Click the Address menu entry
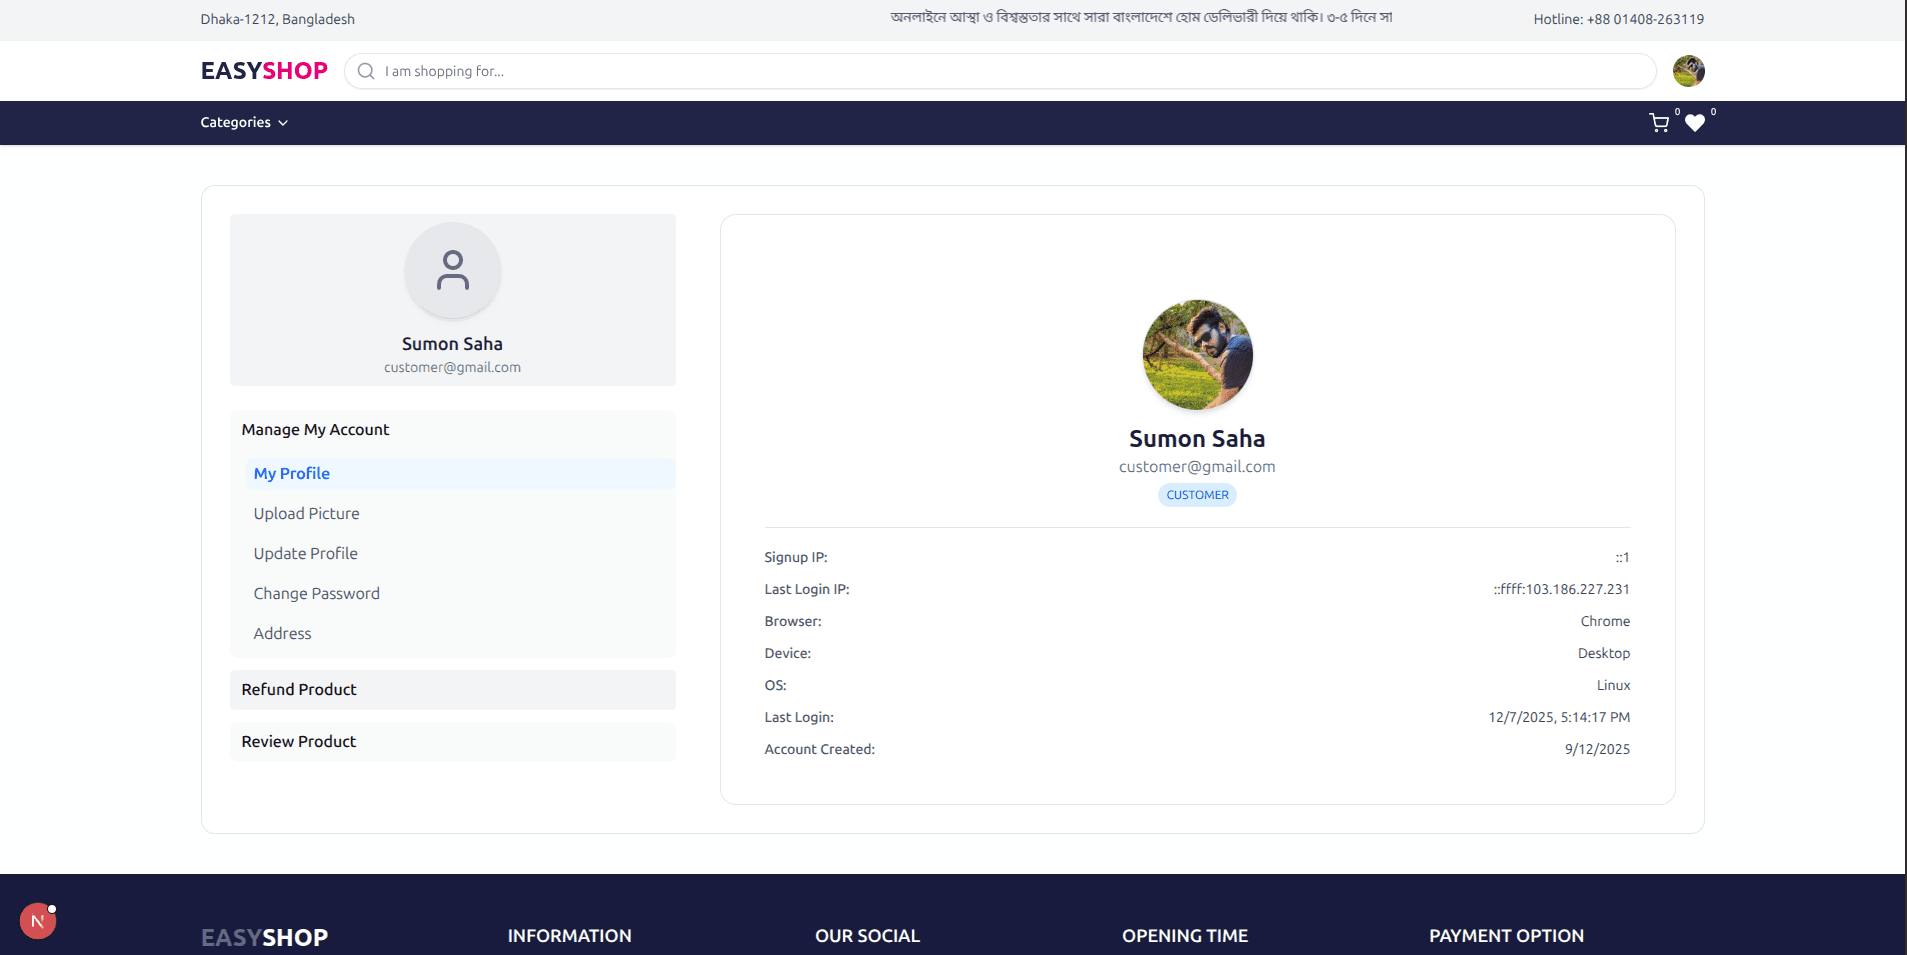 pos(282,633)
